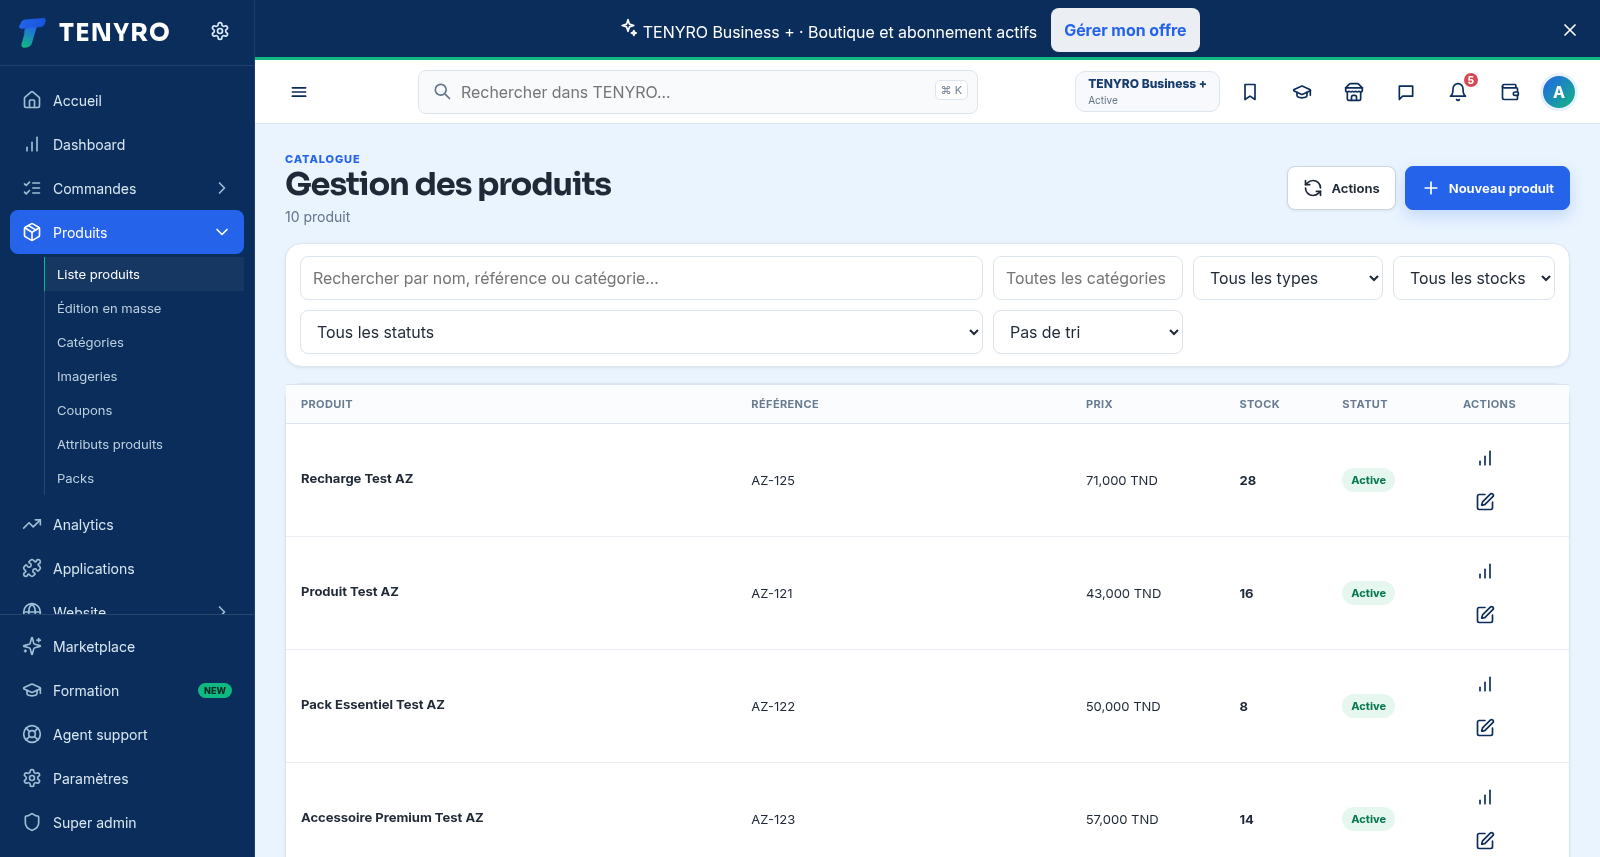Click Active status of Recharge Test AZ

(1368, 480)
